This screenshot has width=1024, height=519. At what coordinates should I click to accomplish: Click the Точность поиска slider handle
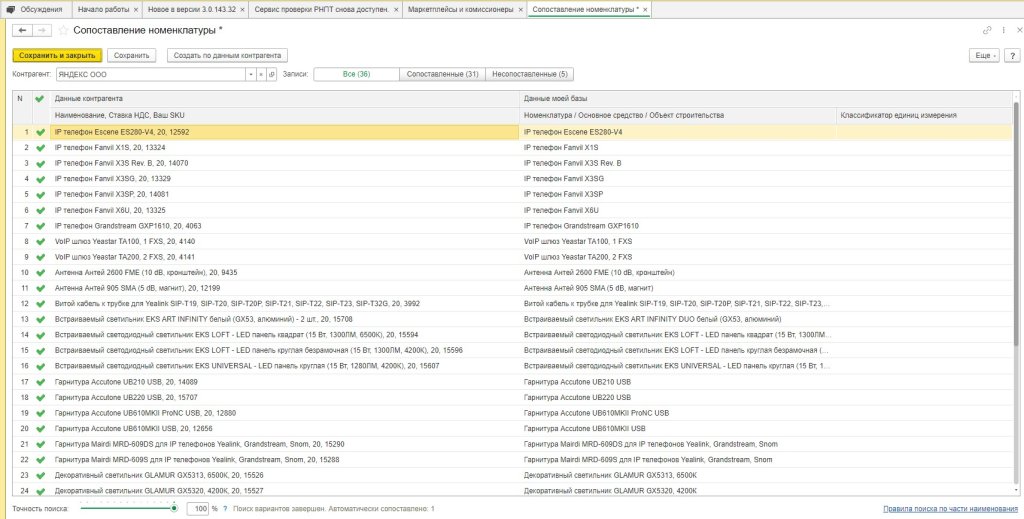tap(174, 508)
